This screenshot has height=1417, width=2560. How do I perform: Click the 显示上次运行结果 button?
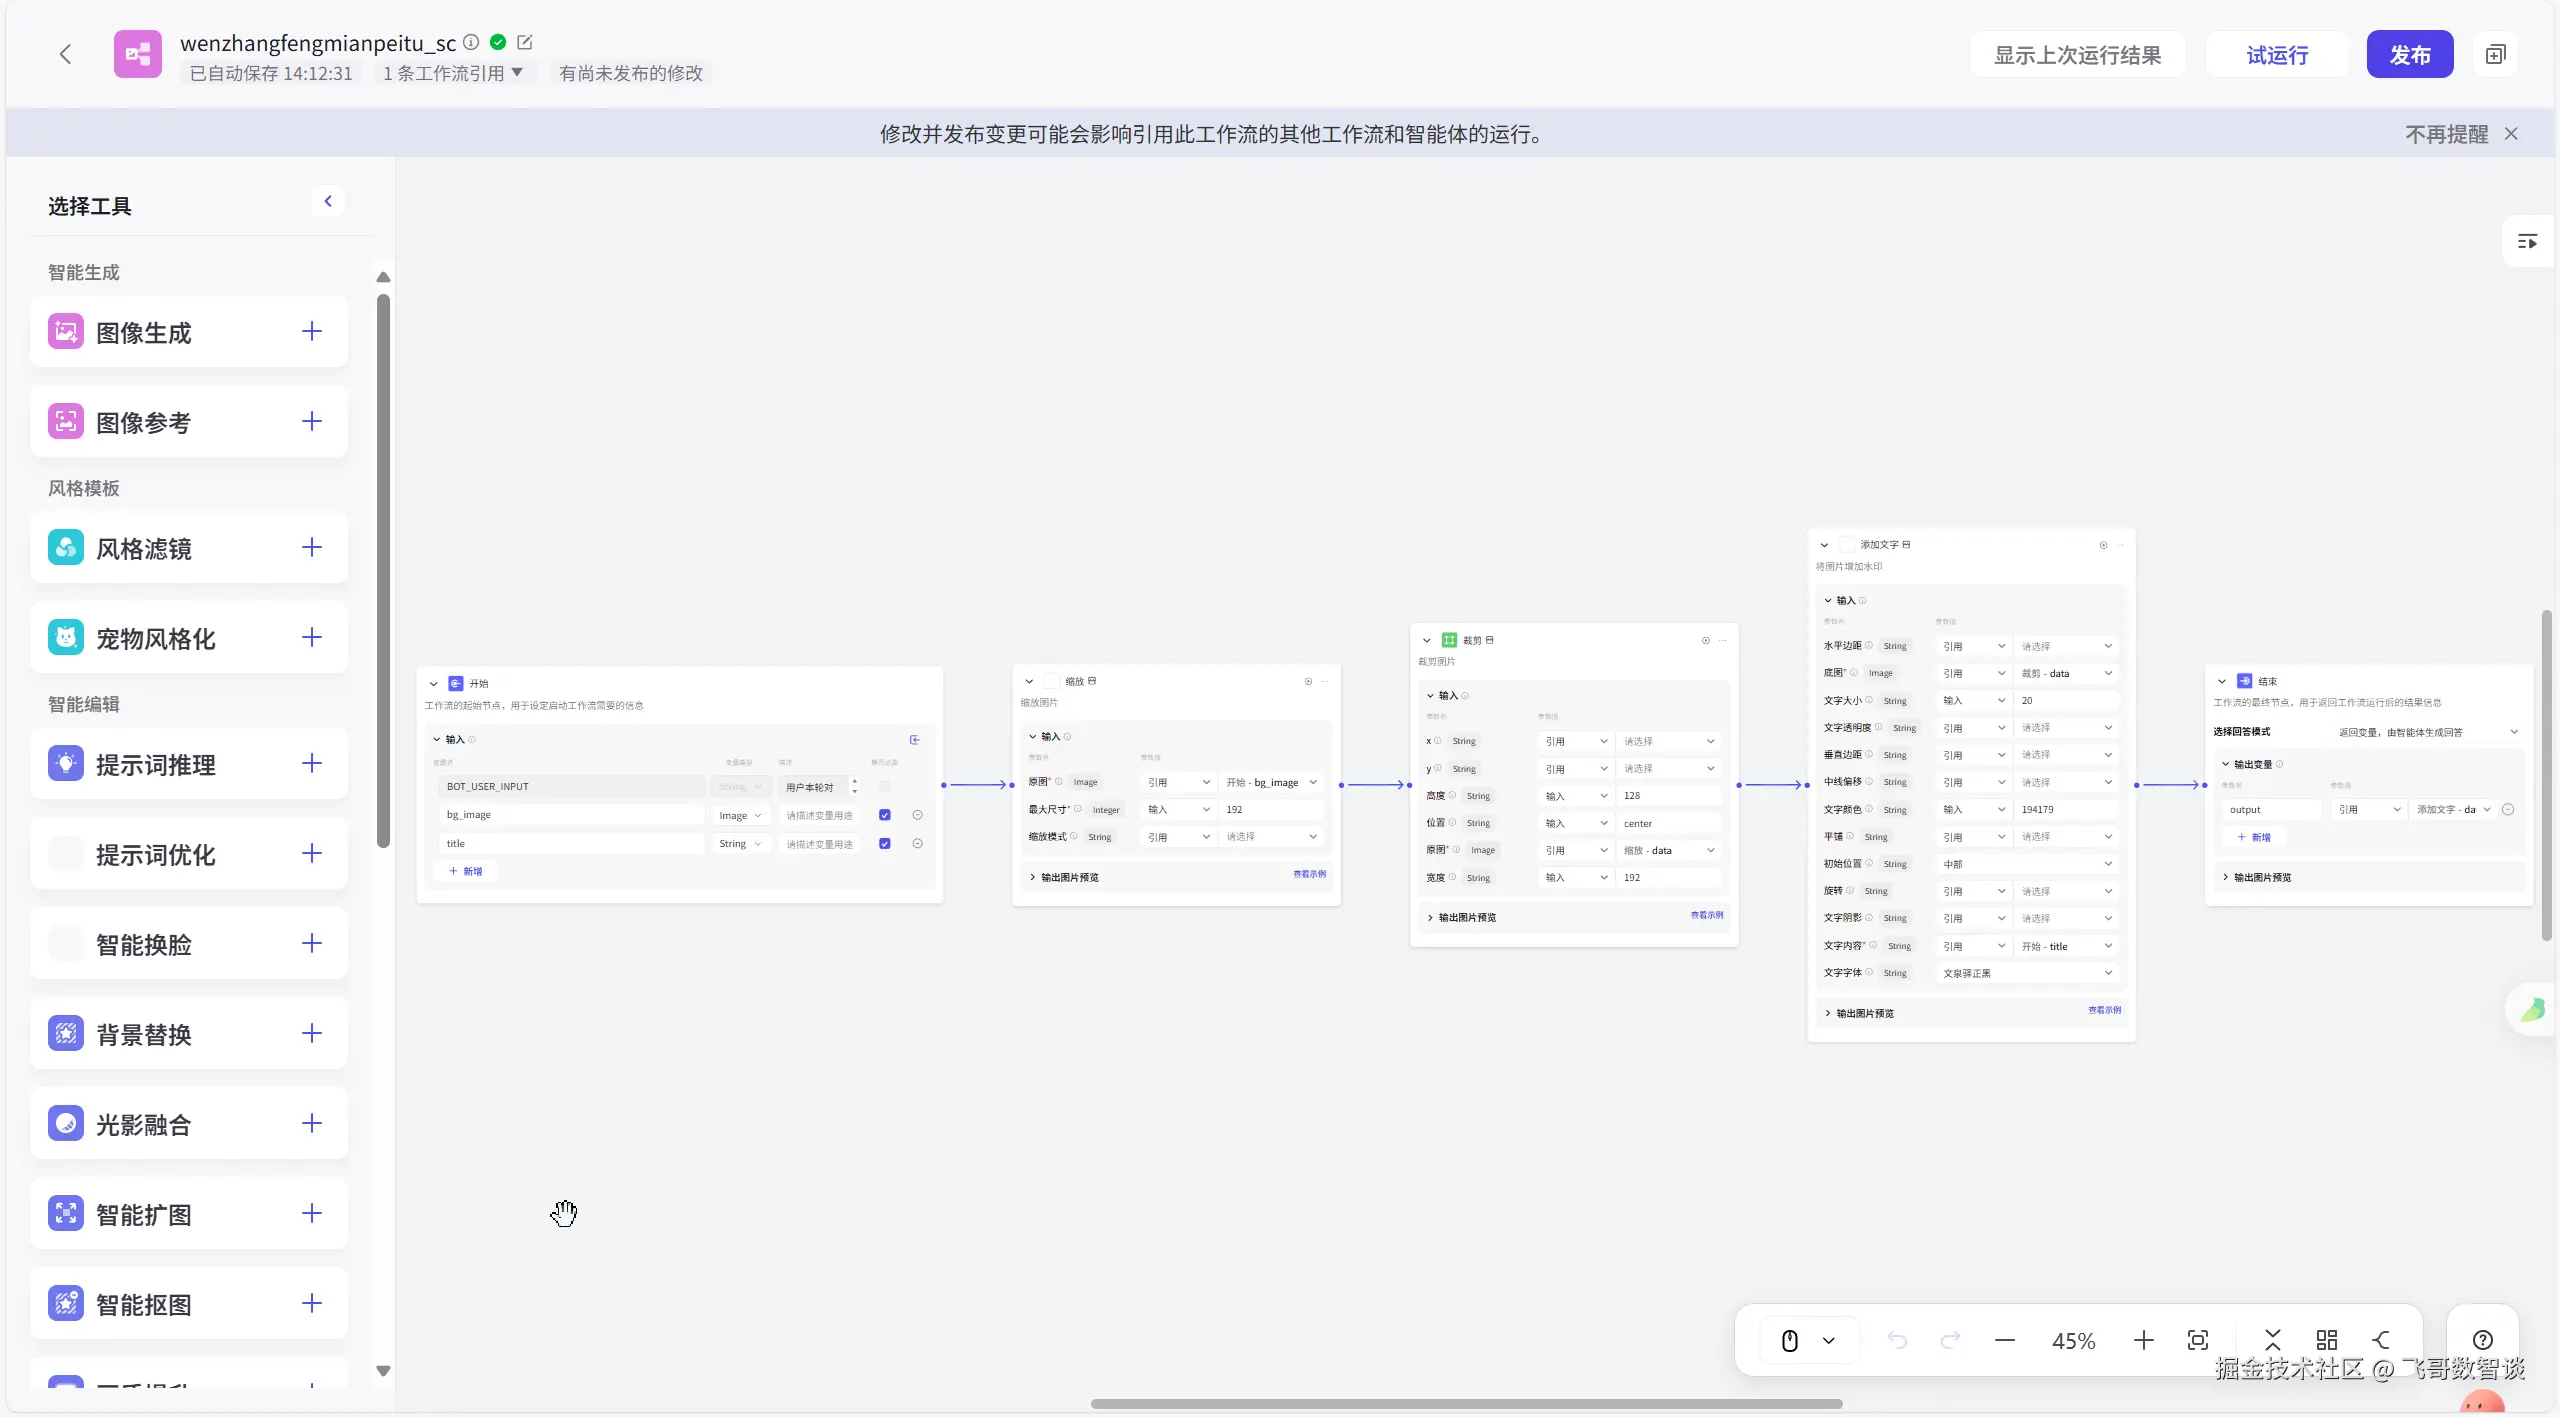point(2077,55)
